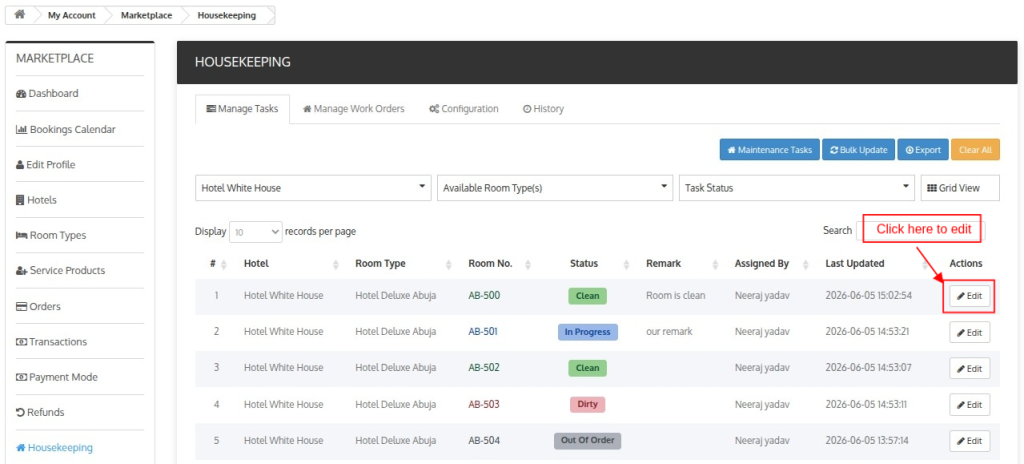
Task: Change records per page display selector
Action: click(255, 231)
